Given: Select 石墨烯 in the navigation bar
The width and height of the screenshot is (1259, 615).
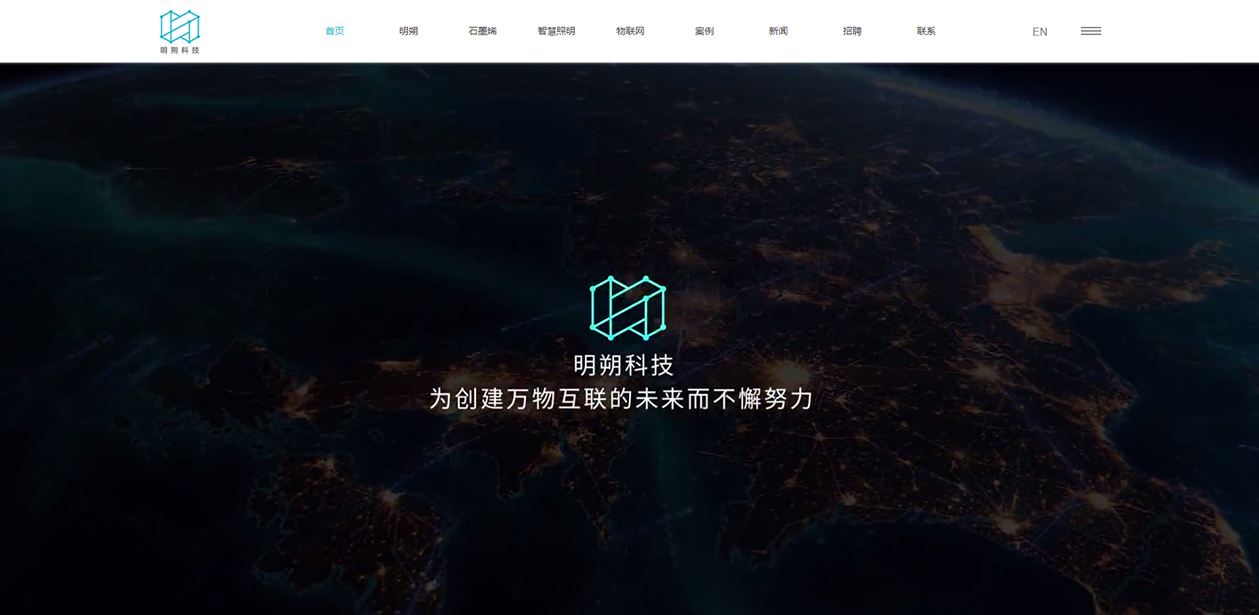Looking at the screenshot, I should (x=482, y=31).
